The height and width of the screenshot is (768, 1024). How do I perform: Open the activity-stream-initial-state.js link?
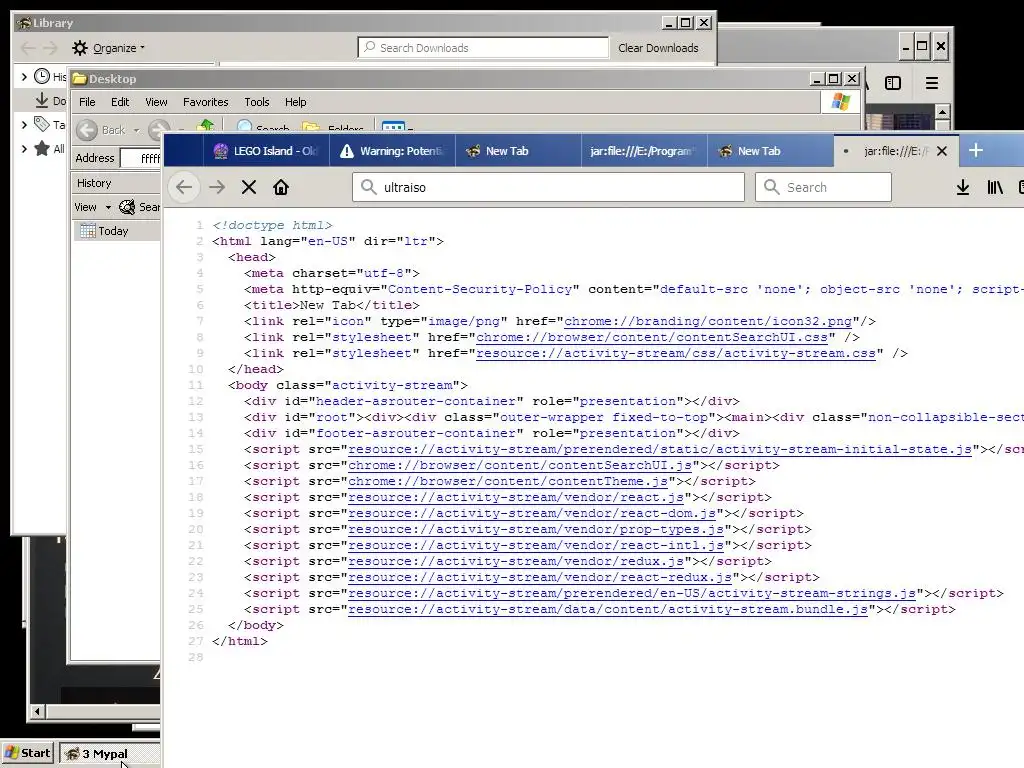[x=660, y=449]
